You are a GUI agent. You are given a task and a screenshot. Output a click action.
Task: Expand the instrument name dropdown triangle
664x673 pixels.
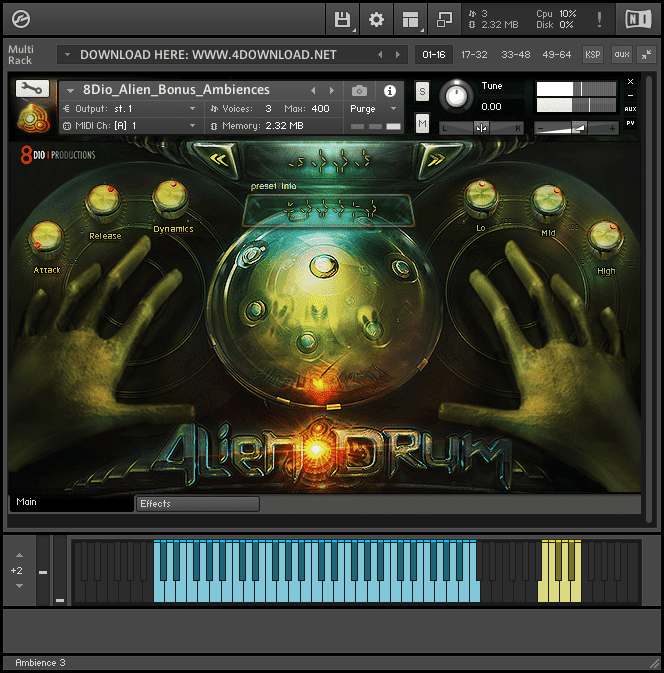[70, 91]
